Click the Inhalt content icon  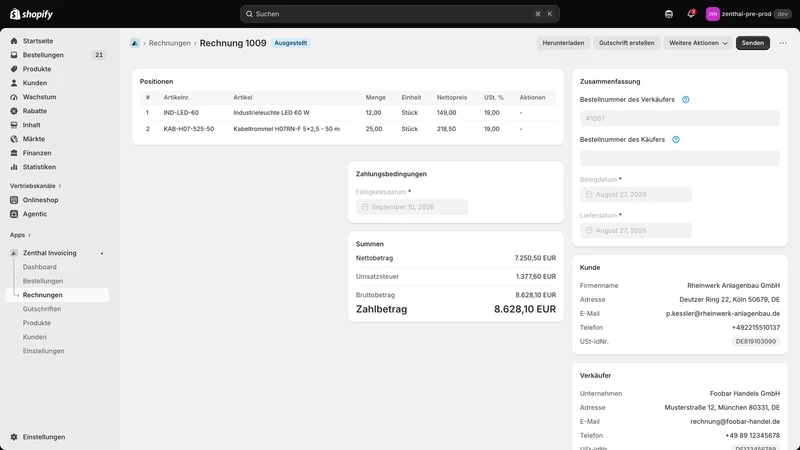click(x=14, y=125)
